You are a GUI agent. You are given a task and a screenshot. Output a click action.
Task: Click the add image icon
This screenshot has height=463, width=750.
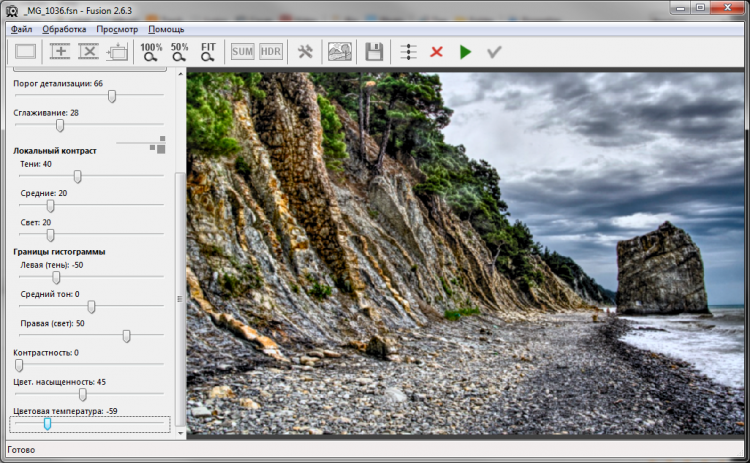pos(60,52)
